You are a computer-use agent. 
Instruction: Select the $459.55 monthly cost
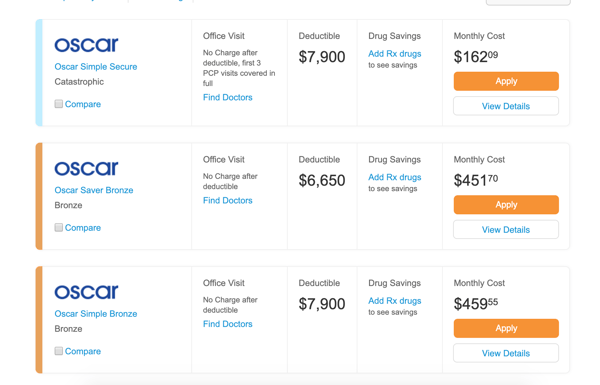[x=476, y=304]
